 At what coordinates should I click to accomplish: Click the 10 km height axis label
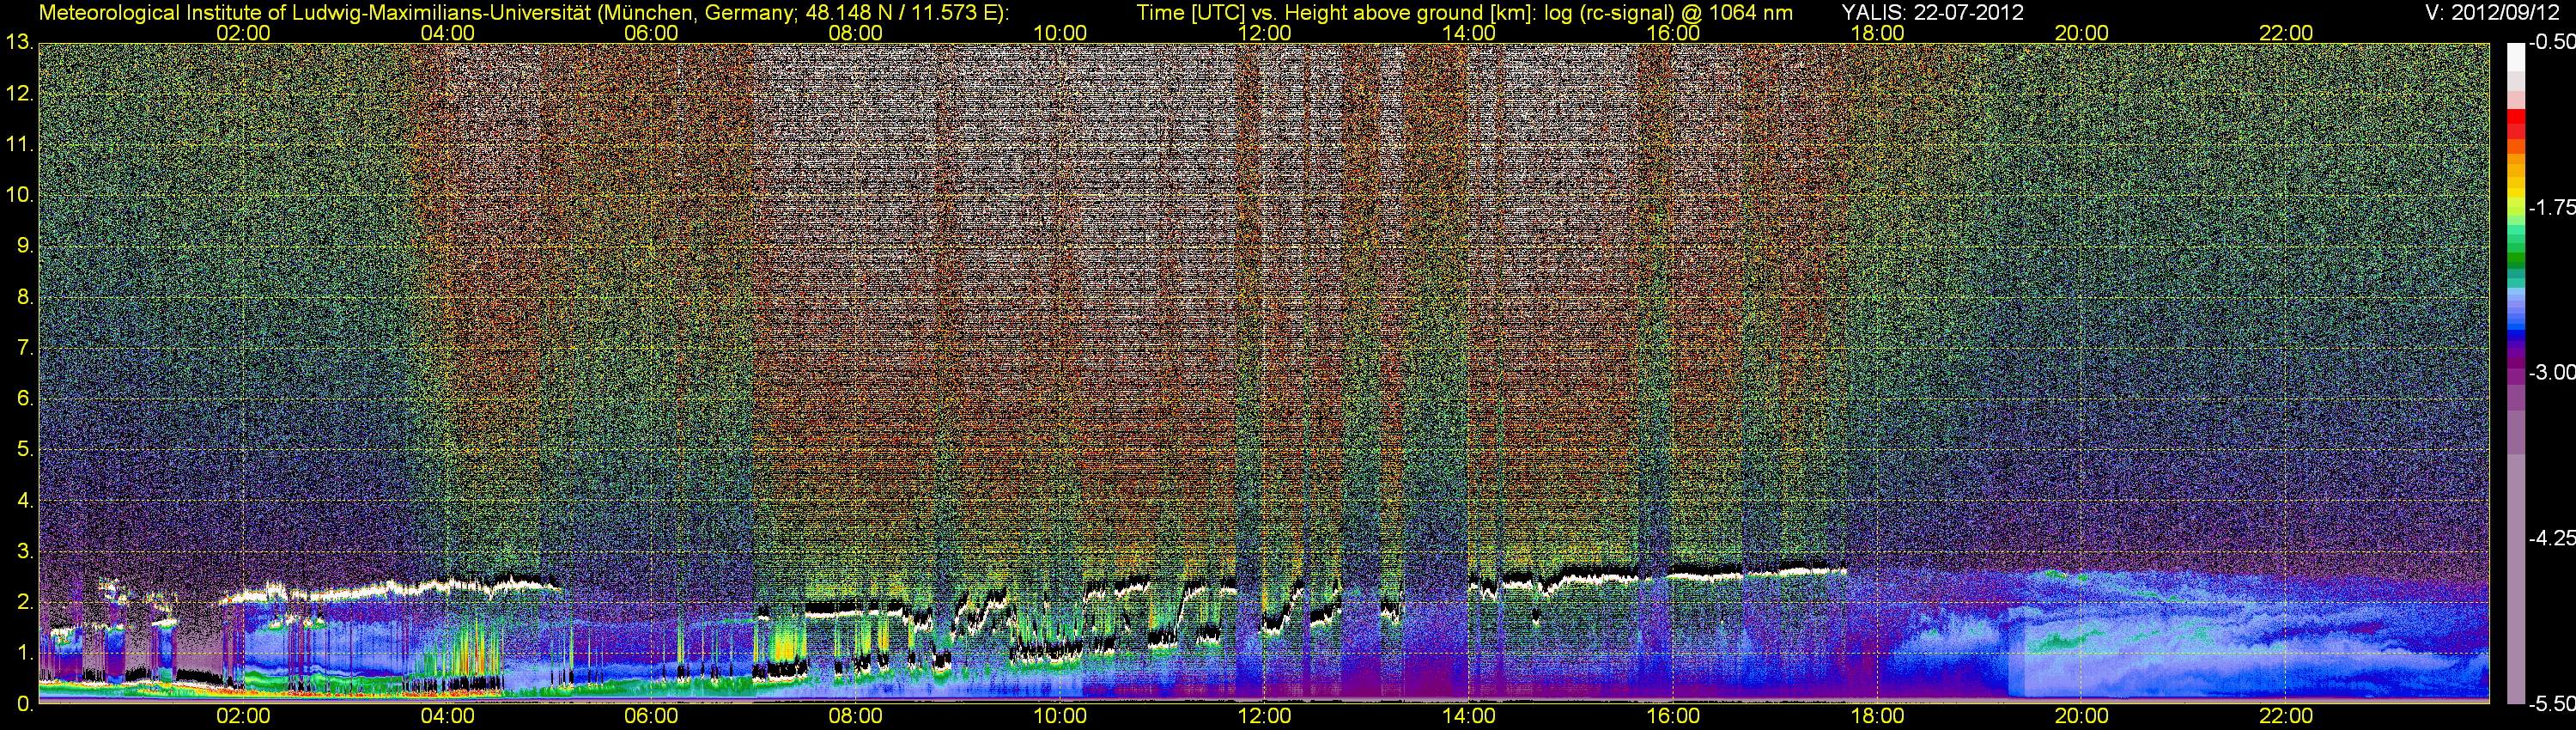[18, 195]
